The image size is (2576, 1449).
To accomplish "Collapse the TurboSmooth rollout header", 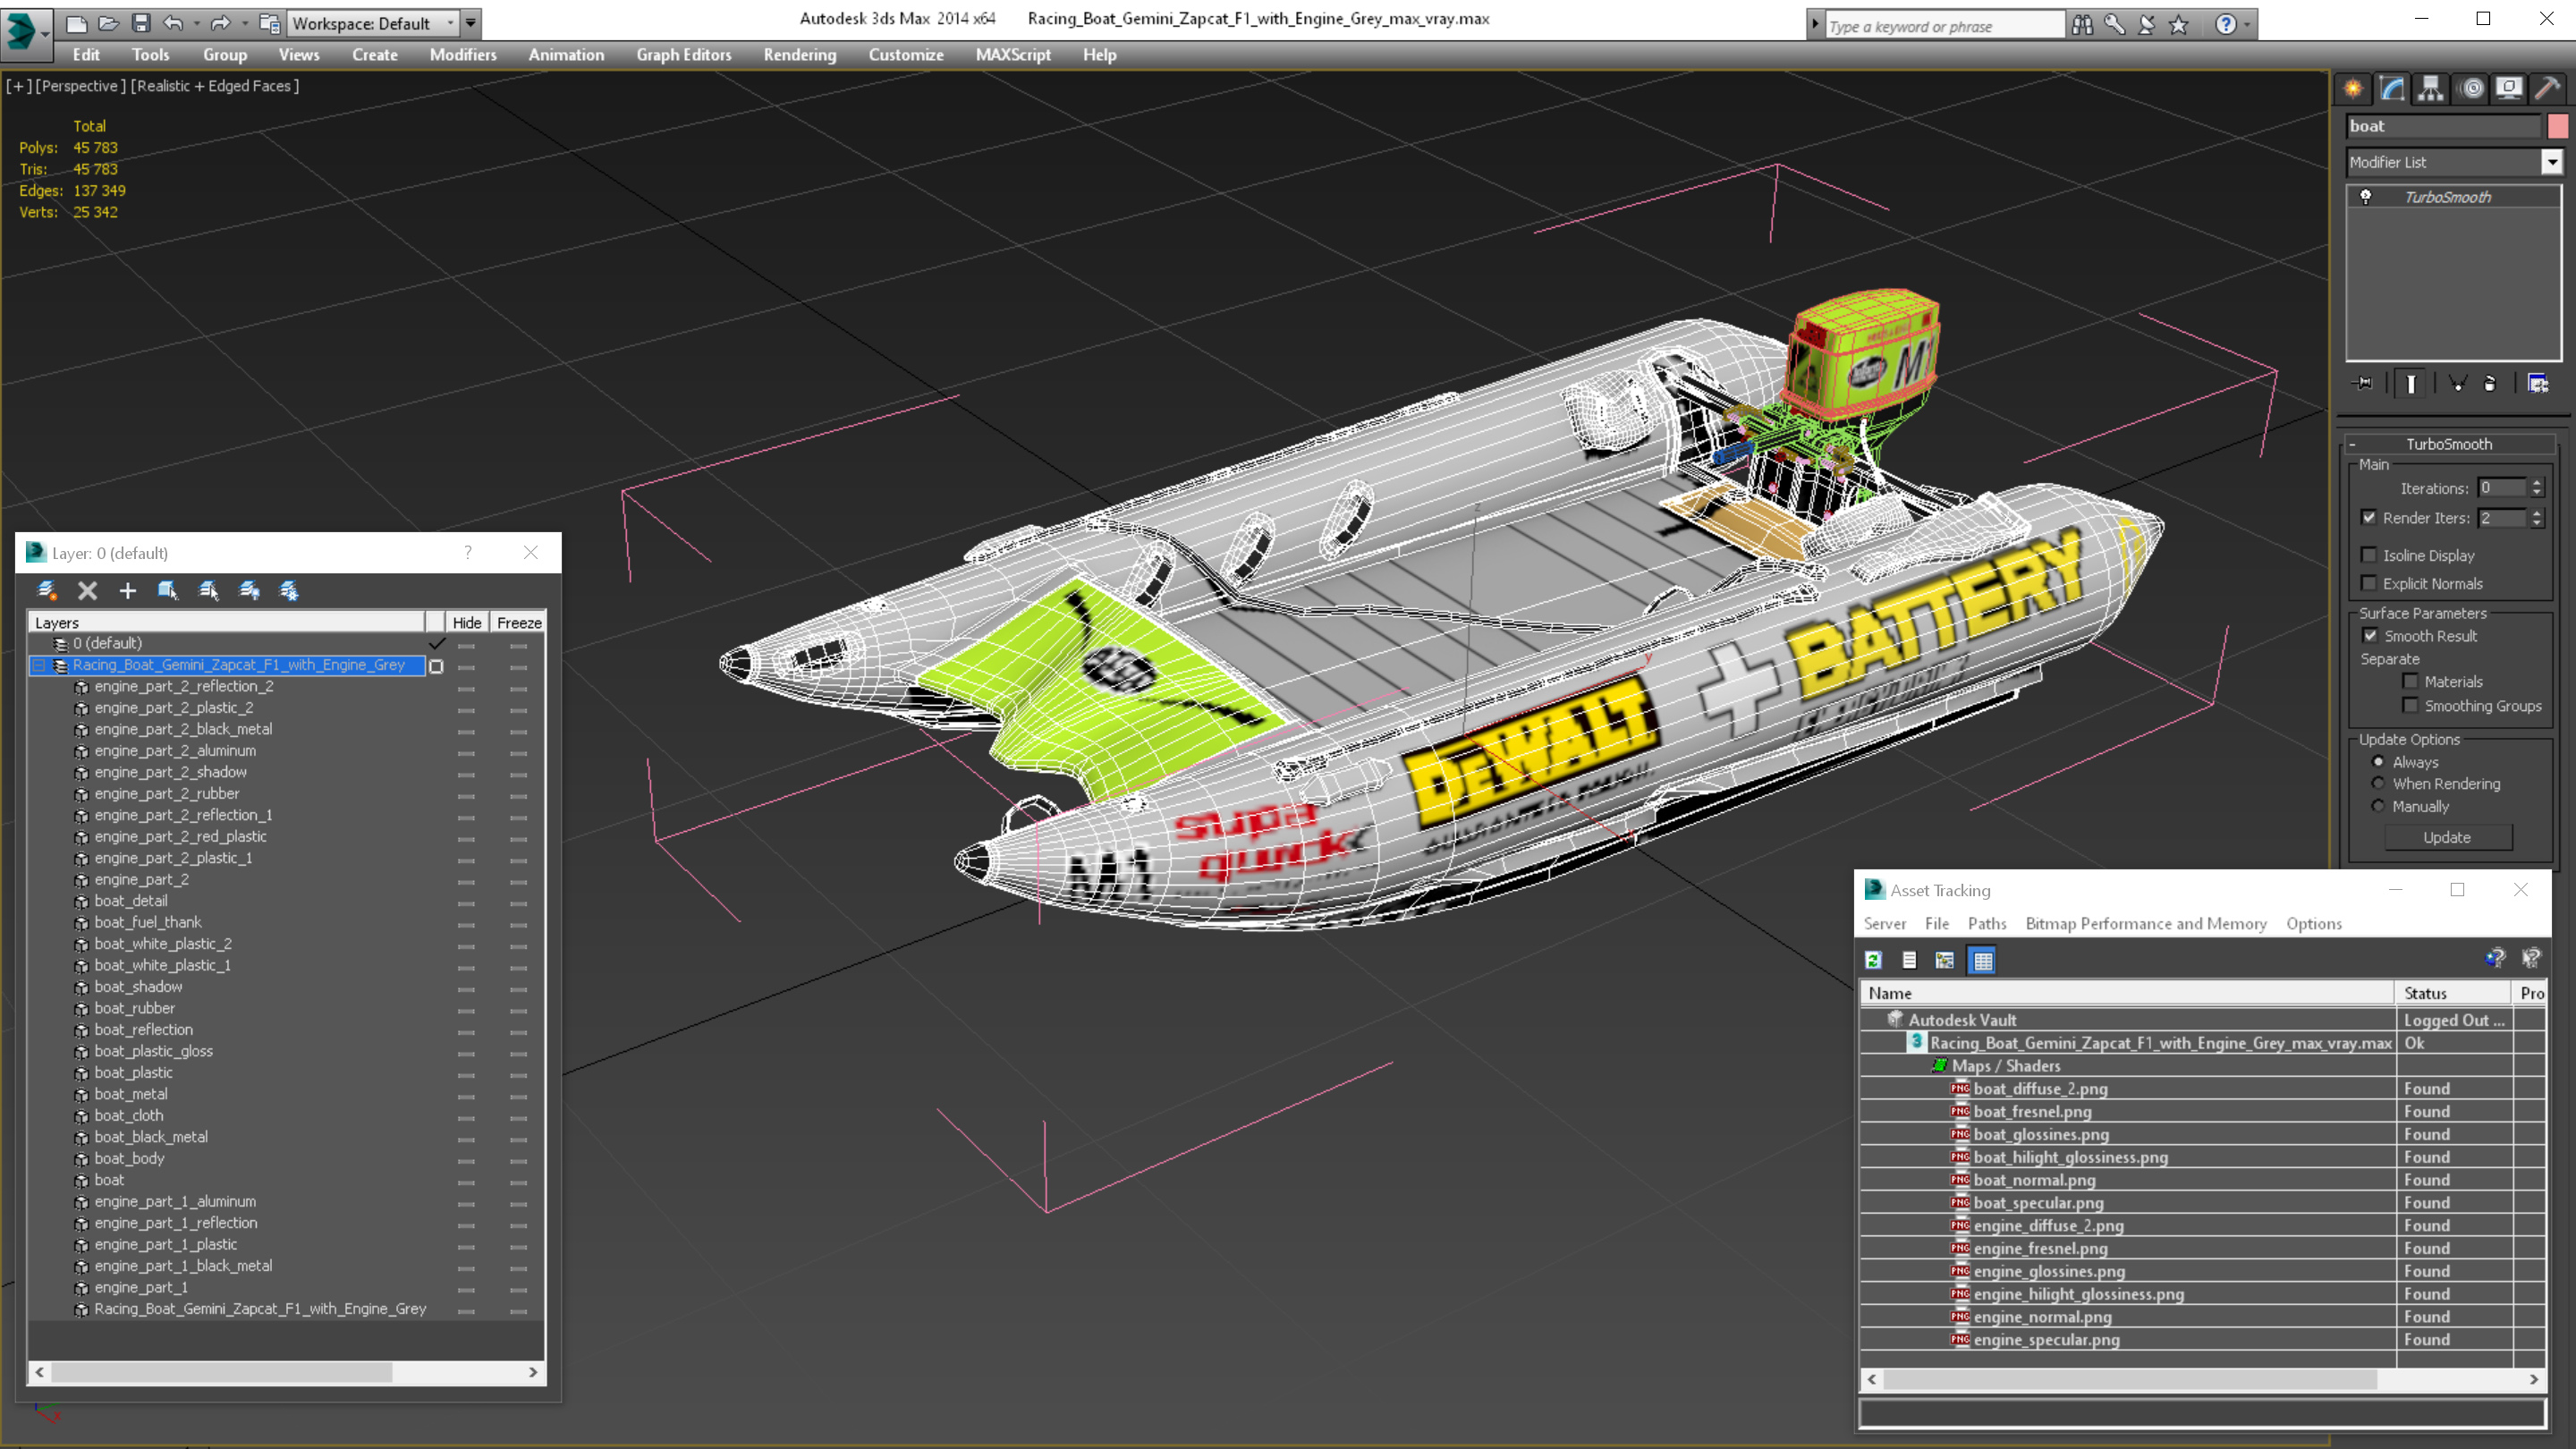I will [2448, 443].
